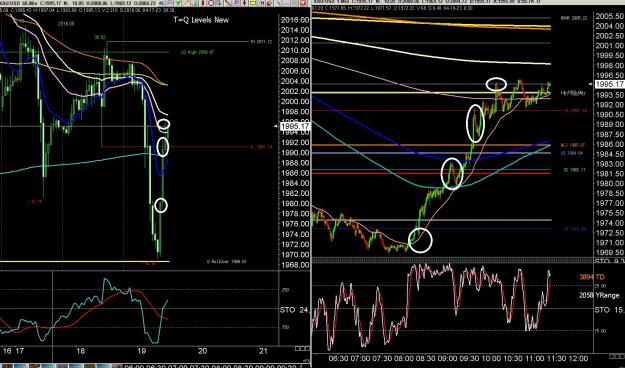Click the 1987.50 price label on the right chart axis
The image size is (625, 368).
[609, 135]
